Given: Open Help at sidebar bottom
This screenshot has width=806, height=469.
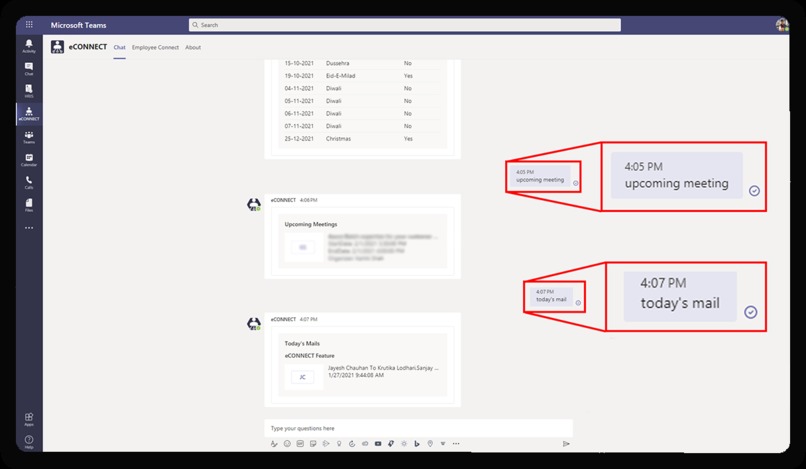Looking at the screenshot, I should tap(29, 442).
